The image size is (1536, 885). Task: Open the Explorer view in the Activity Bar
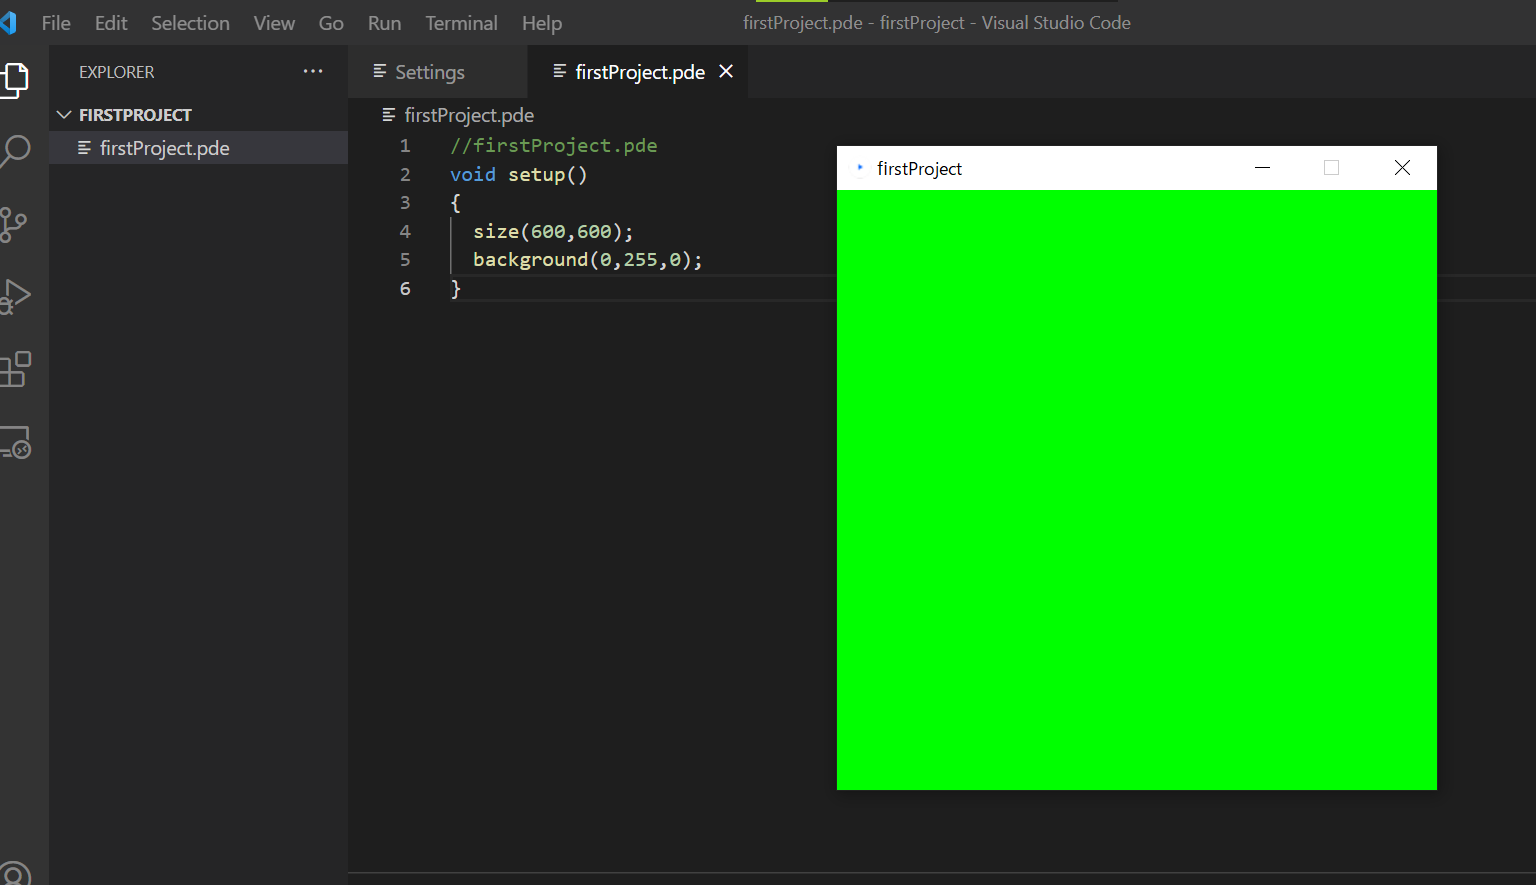[15, 79]
